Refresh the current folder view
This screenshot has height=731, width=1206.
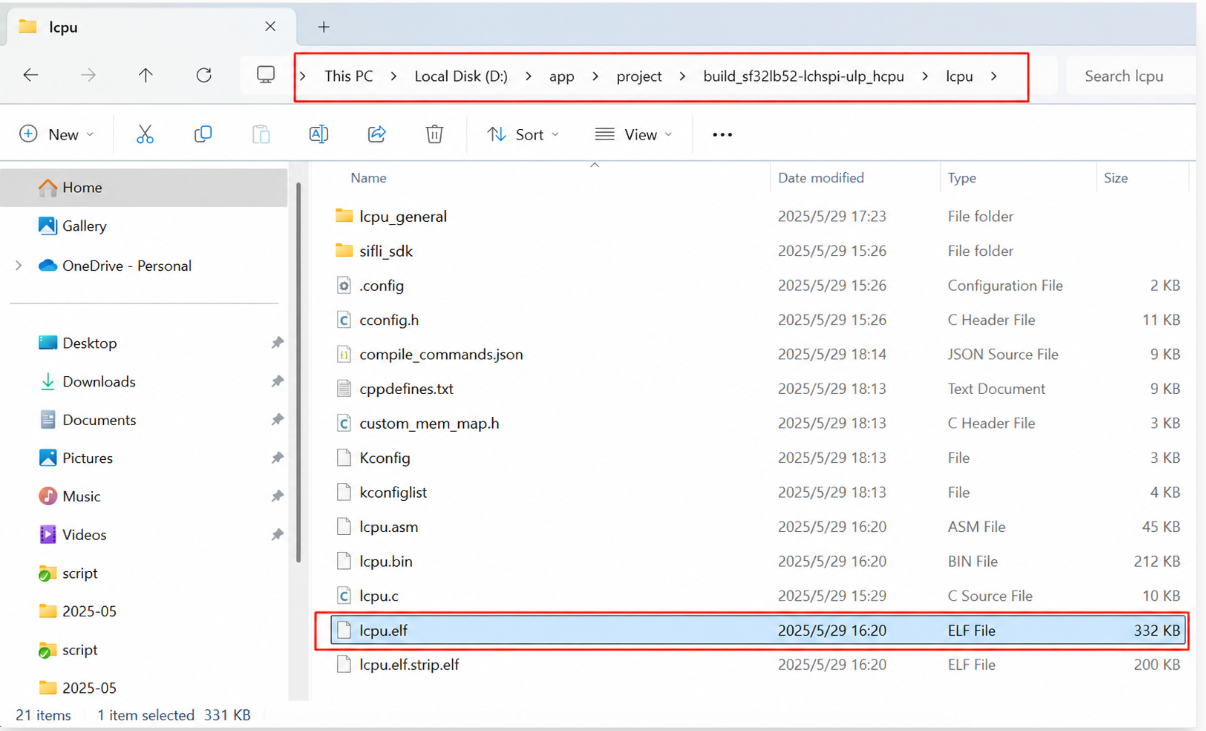point(204,75)
